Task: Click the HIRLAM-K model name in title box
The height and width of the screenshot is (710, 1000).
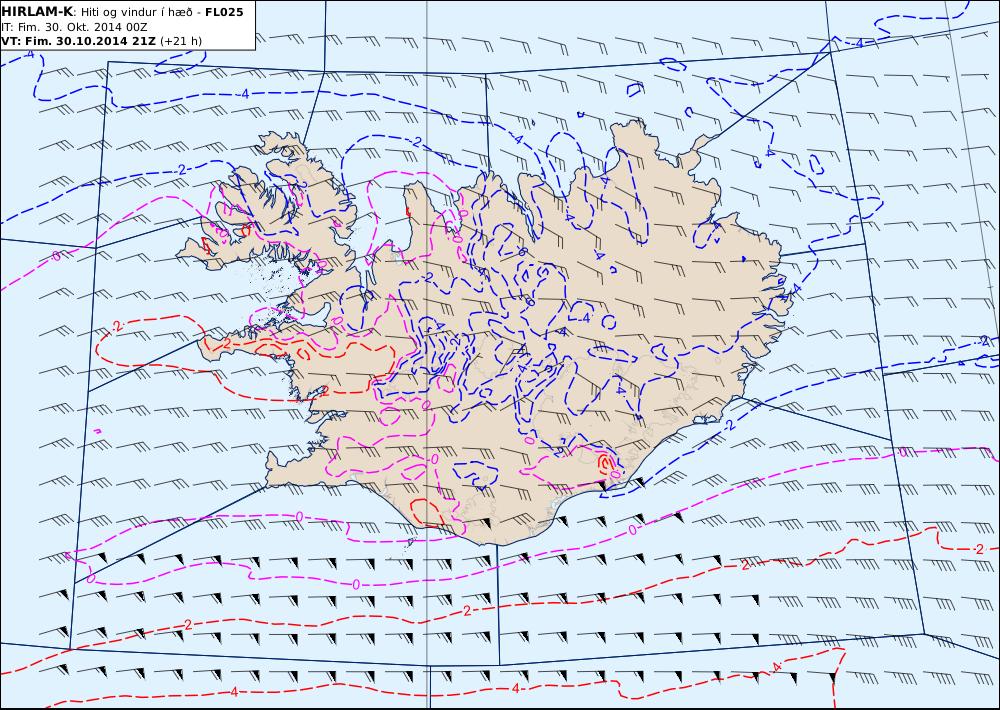Action: pos(37,12)
